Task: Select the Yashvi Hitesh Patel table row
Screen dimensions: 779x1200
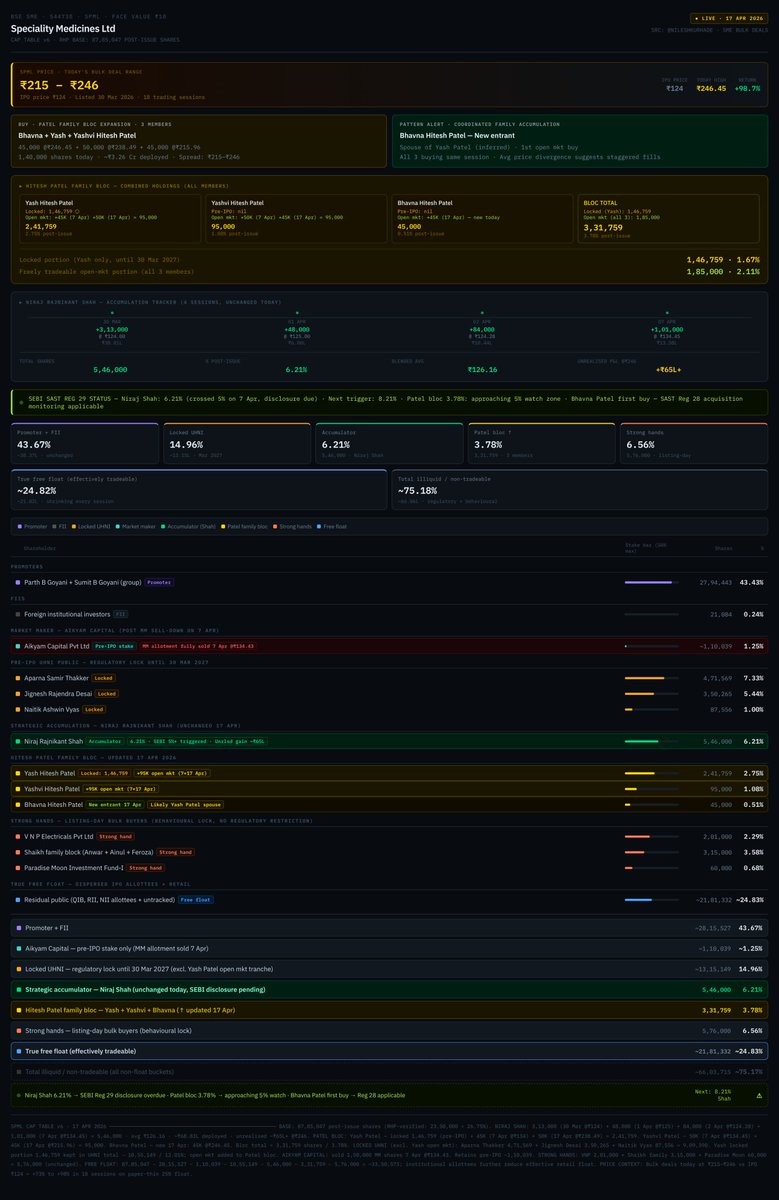Action: click(389, 789)
